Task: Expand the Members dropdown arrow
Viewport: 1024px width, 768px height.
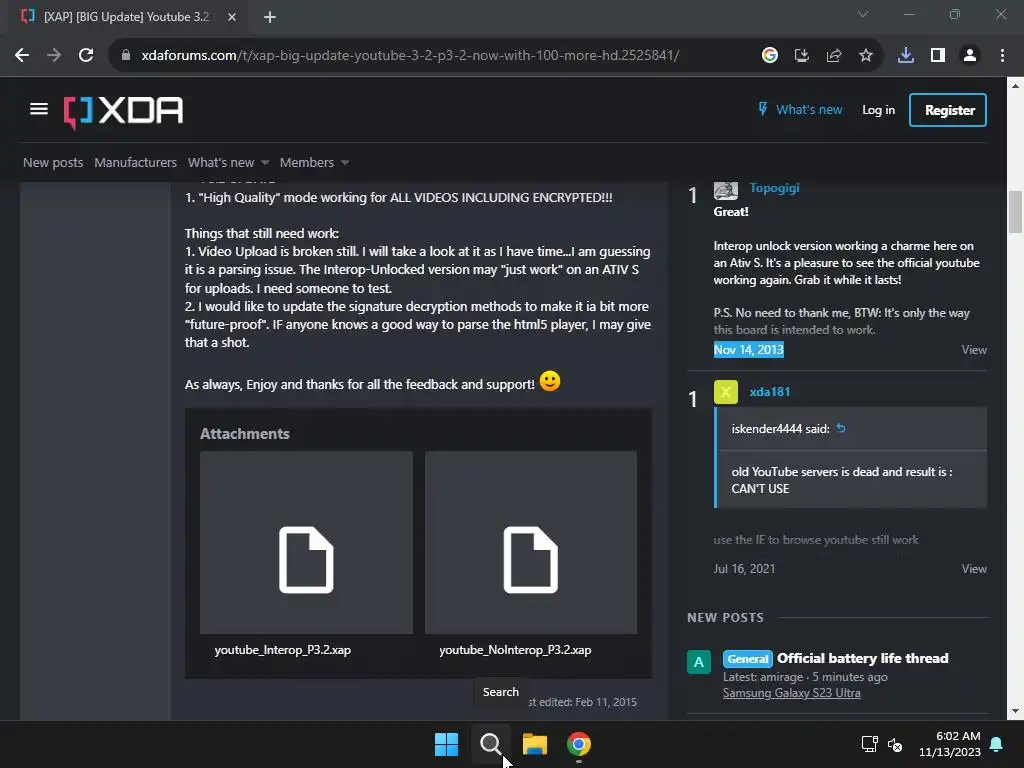Action: pyautogui.click(x=345, y=163)
